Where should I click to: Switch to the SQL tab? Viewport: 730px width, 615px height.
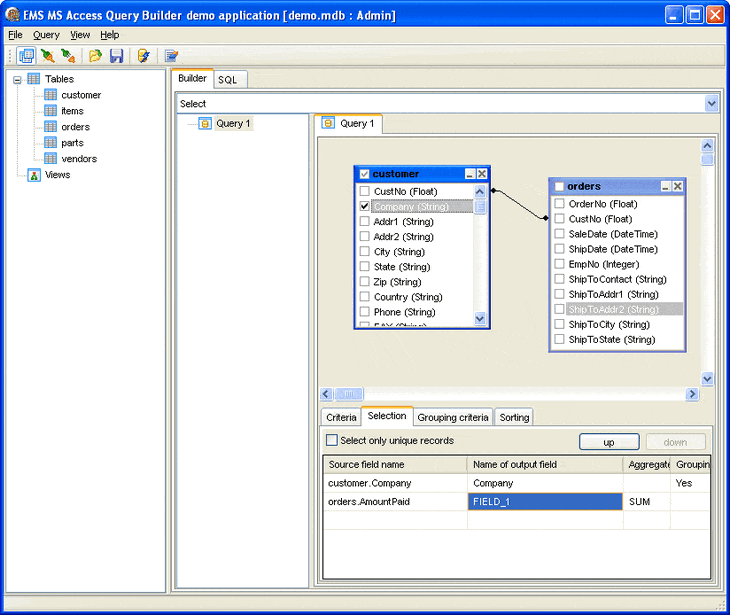228,80
